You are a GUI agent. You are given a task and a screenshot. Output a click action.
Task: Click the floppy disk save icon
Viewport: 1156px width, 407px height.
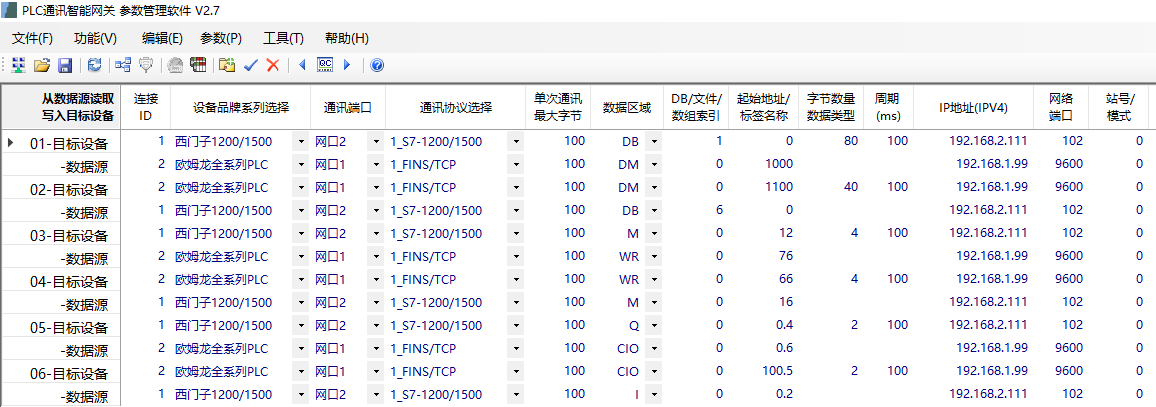pos(64,65)
